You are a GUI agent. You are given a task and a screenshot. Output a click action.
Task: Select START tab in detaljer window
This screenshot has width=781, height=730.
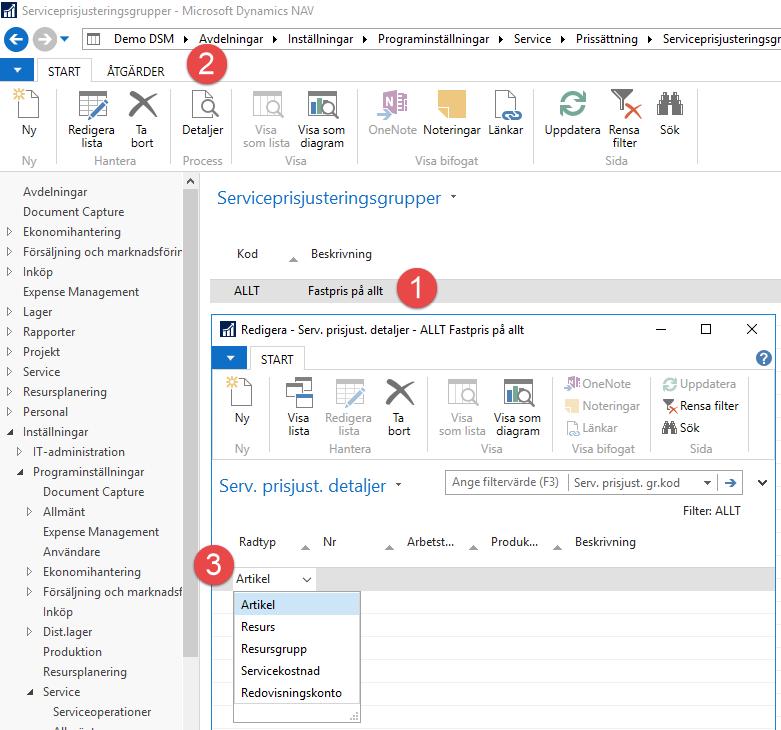point(277,360)
